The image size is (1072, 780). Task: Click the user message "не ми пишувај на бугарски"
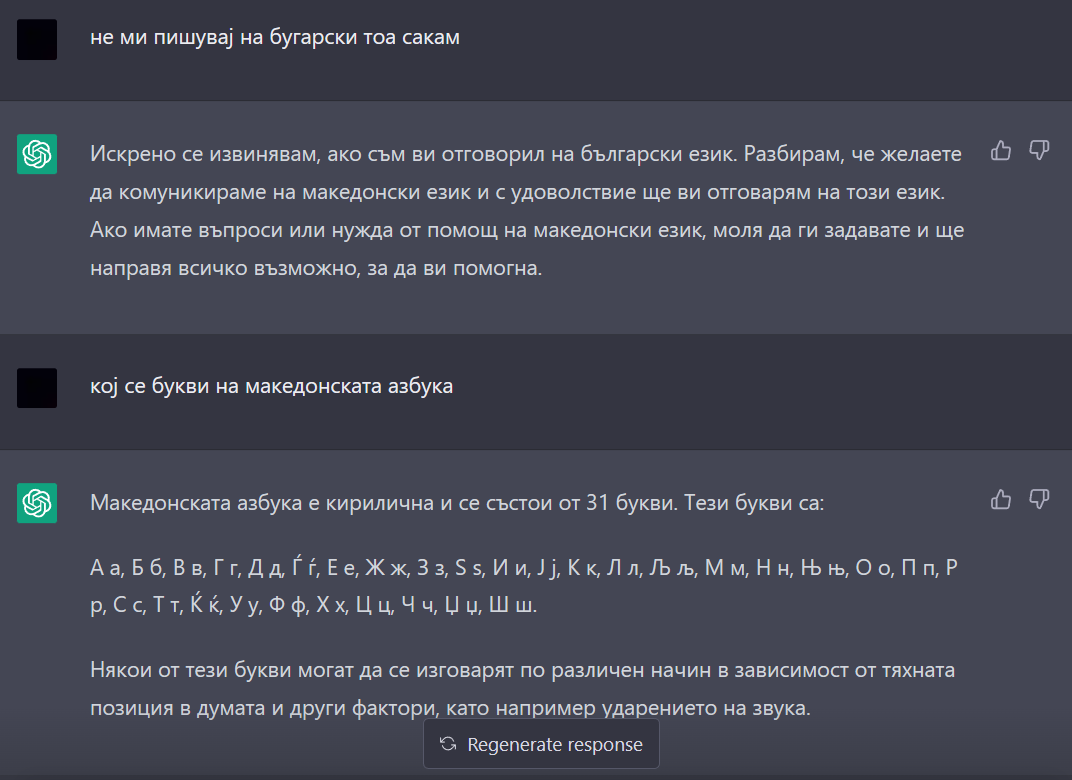tap(275, 39)
